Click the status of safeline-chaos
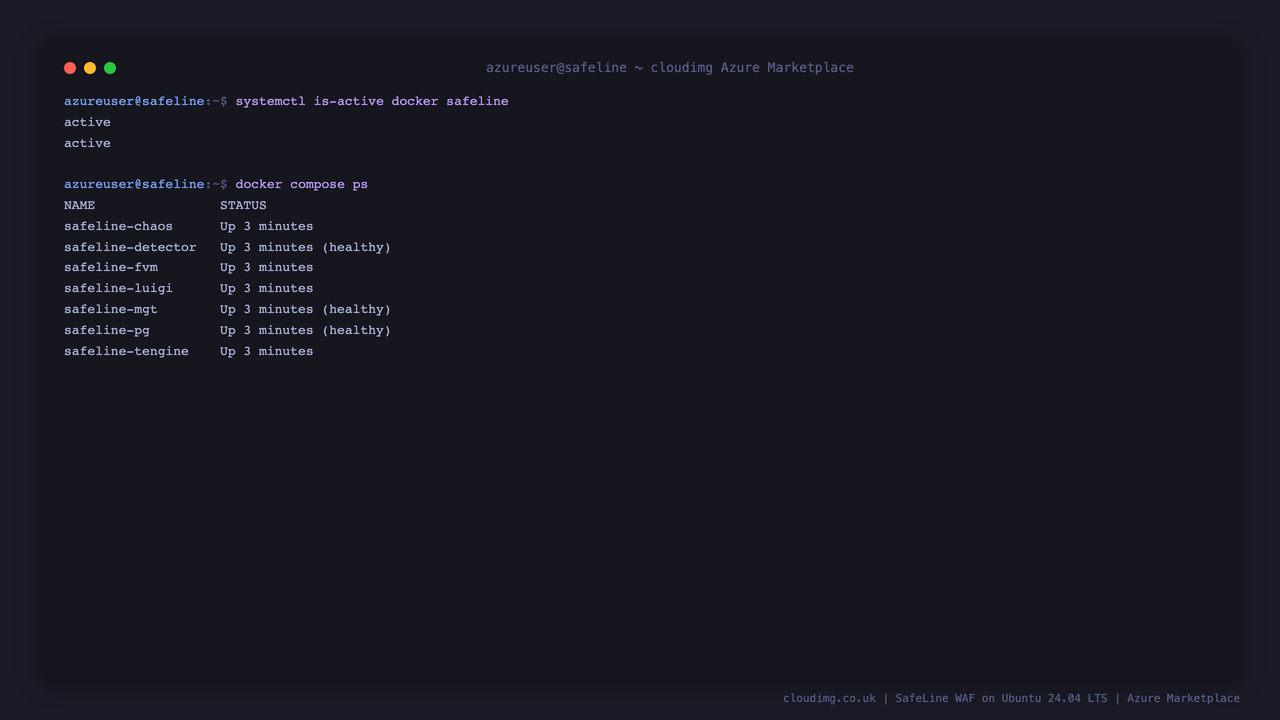1280x720 pixels. [267, 226]
